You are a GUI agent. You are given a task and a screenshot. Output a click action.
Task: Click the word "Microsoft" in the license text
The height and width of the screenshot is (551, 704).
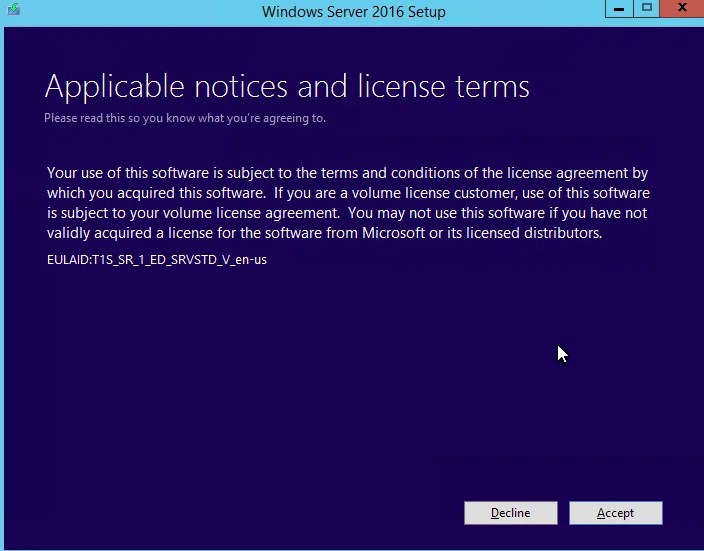pyautogui.click(x=393, y=233)
